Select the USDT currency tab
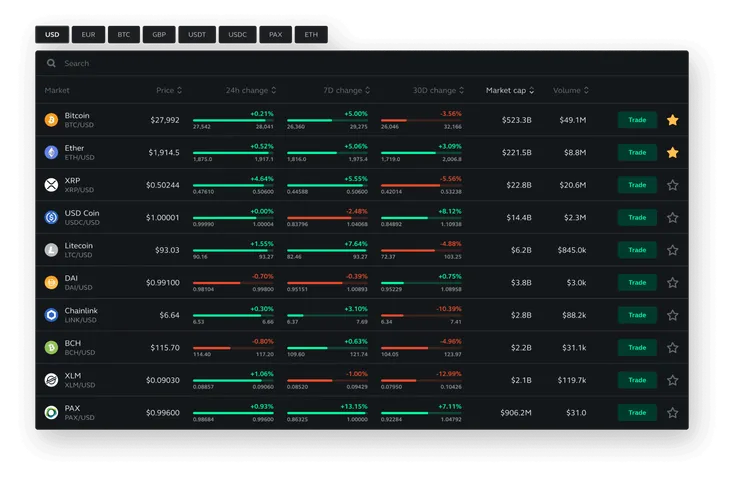The image size is (736, 480). pos(195,35)
